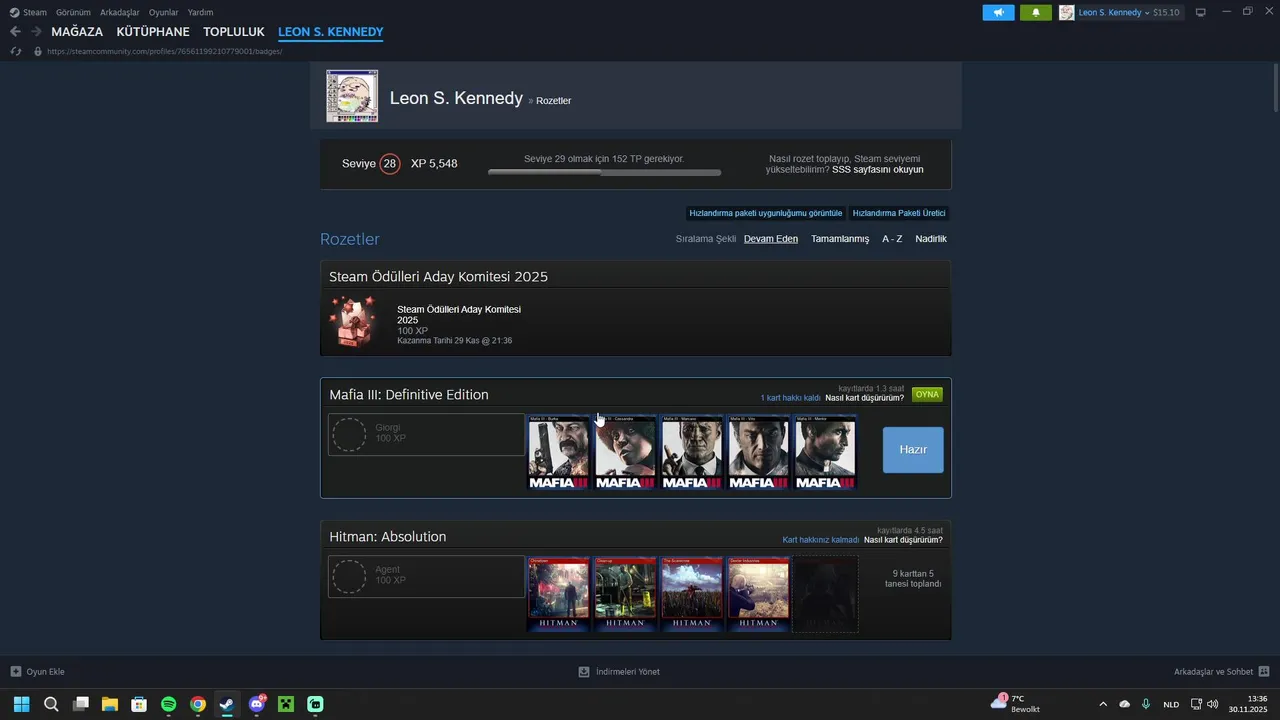Click the Arkadaşlar ve Sohbet label
Viewport: 1280px width, 720px height.
1213,672
